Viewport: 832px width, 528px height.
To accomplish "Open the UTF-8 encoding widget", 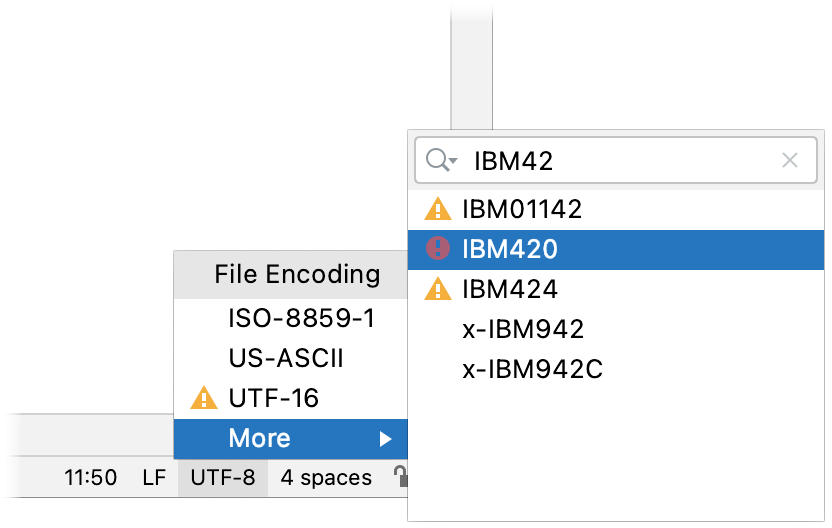I will [222, 477].
